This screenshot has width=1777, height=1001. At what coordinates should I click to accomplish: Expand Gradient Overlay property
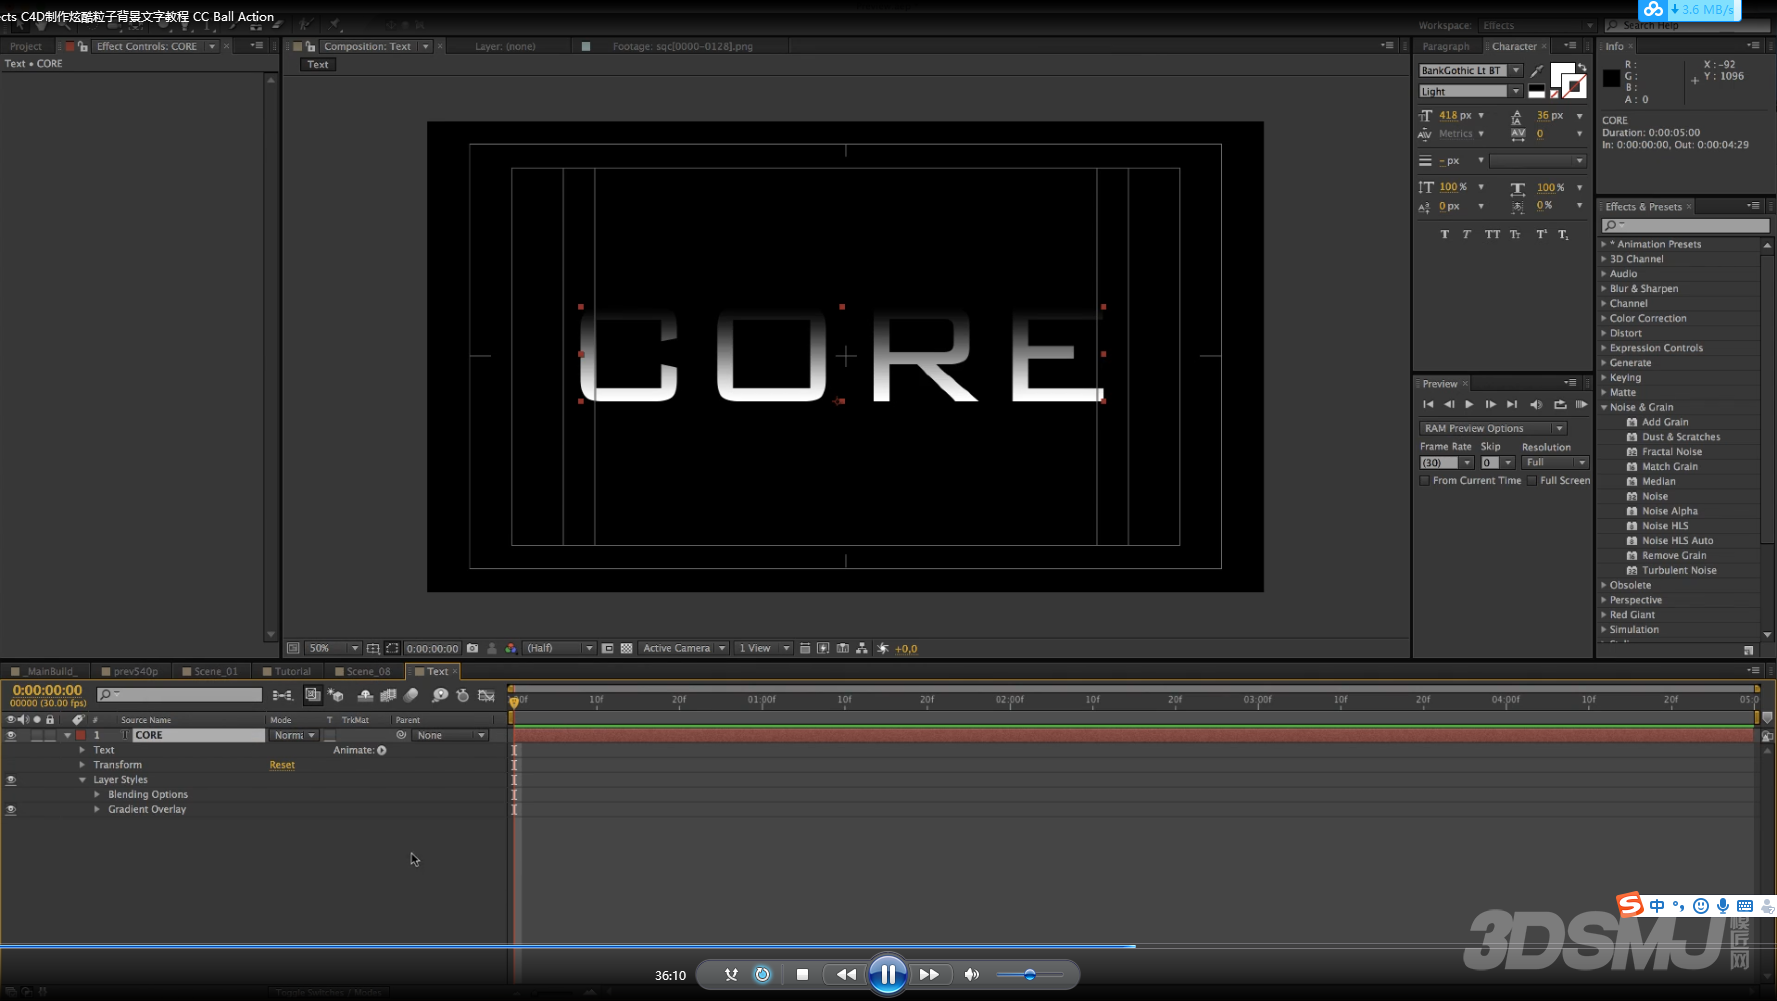(97, 810)
